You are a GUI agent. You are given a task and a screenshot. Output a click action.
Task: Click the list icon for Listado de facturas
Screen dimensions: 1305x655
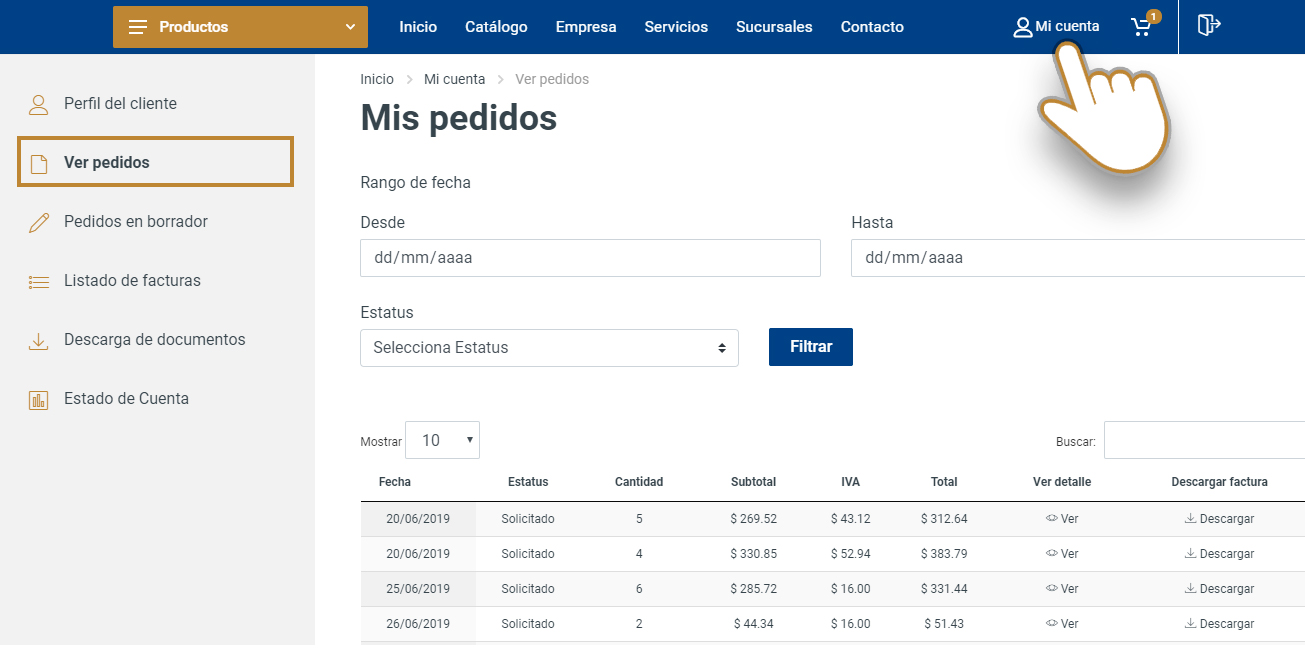(39, 281)
